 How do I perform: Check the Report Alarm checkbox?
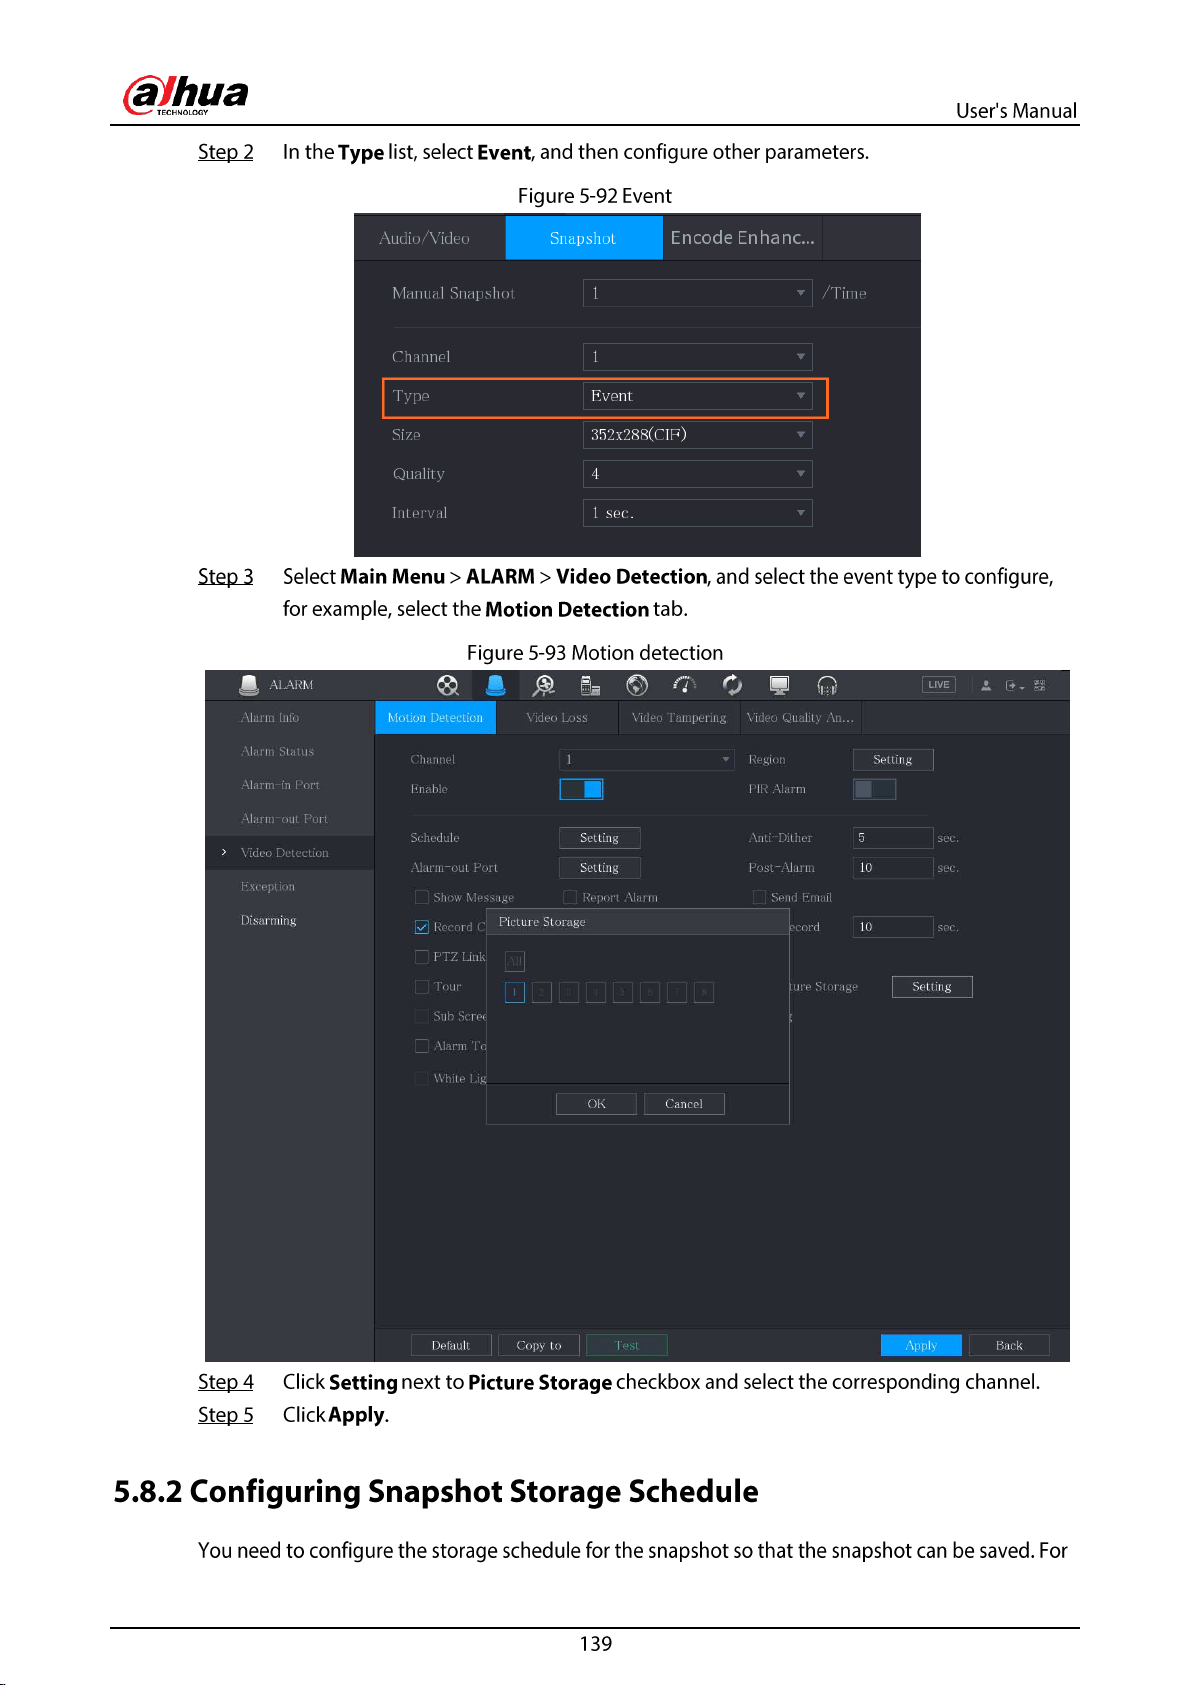570,897
